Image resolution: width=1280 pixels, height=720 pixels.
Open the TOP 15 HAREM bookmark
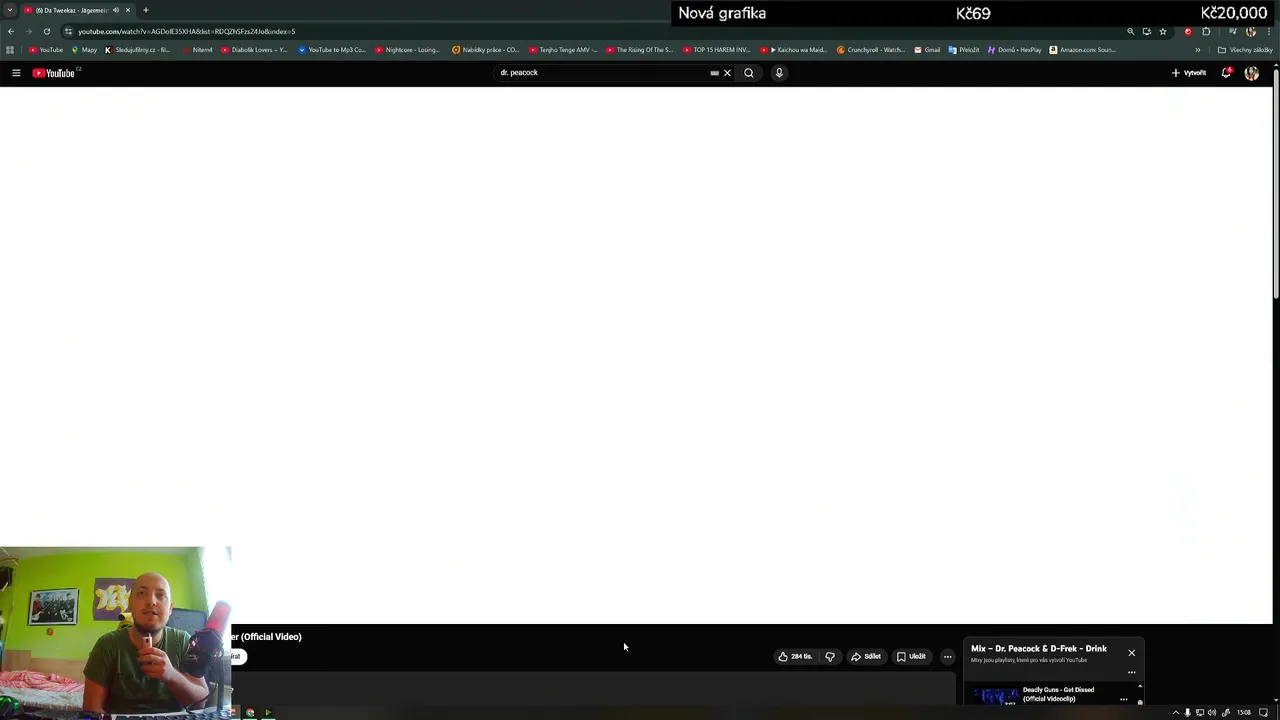(x=717, y=50)
